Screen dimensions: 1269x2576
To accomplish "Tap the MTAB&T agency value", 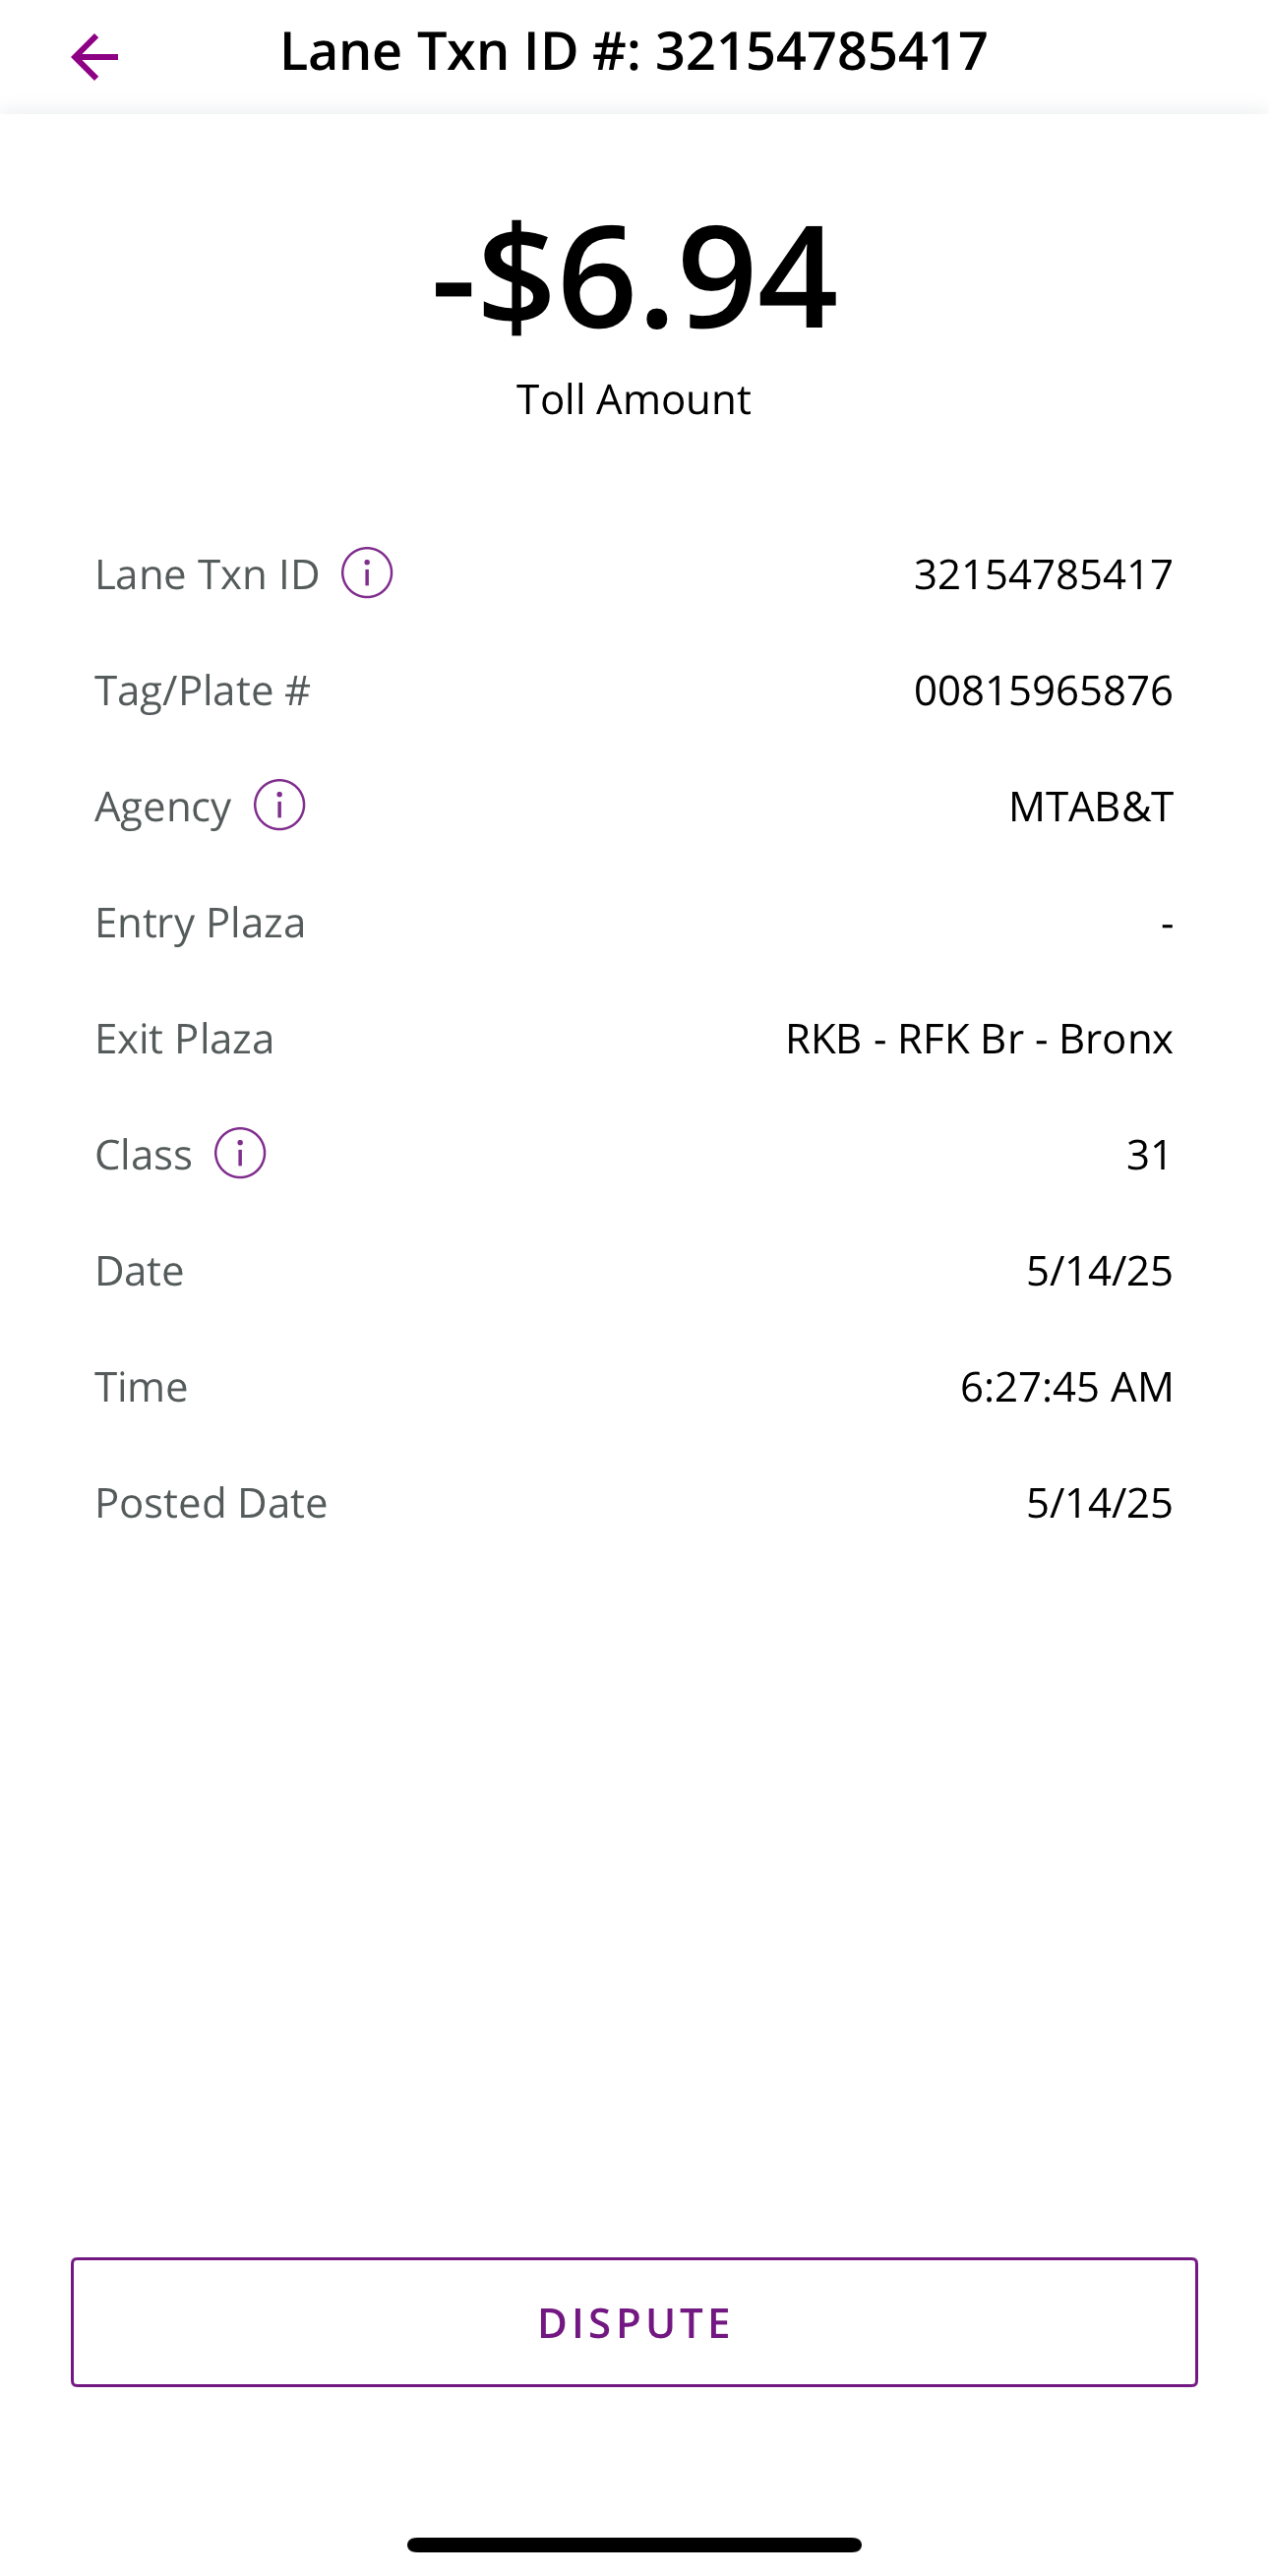I will (x=1090, y=806).
